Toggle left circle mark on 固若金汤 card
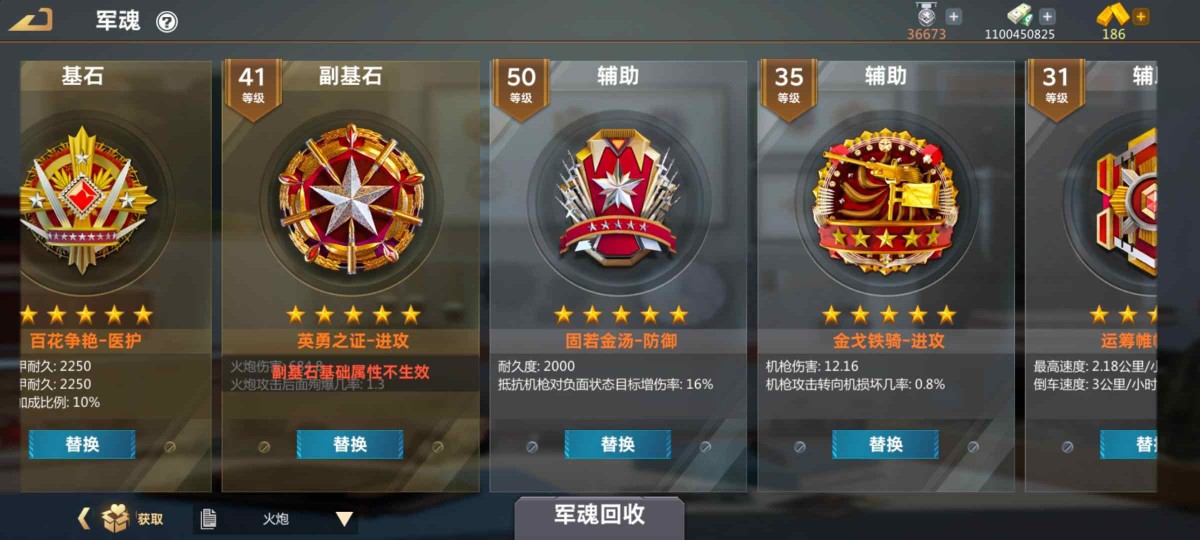 [x=532, y=447]
